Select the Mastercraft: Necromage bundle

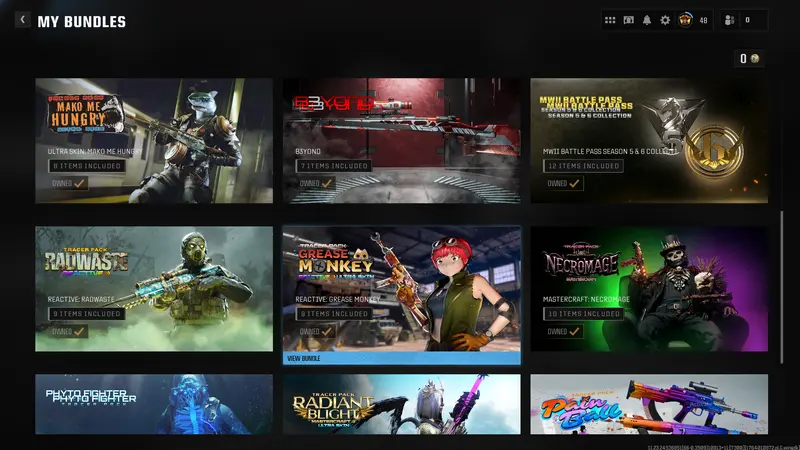(649, 288)
